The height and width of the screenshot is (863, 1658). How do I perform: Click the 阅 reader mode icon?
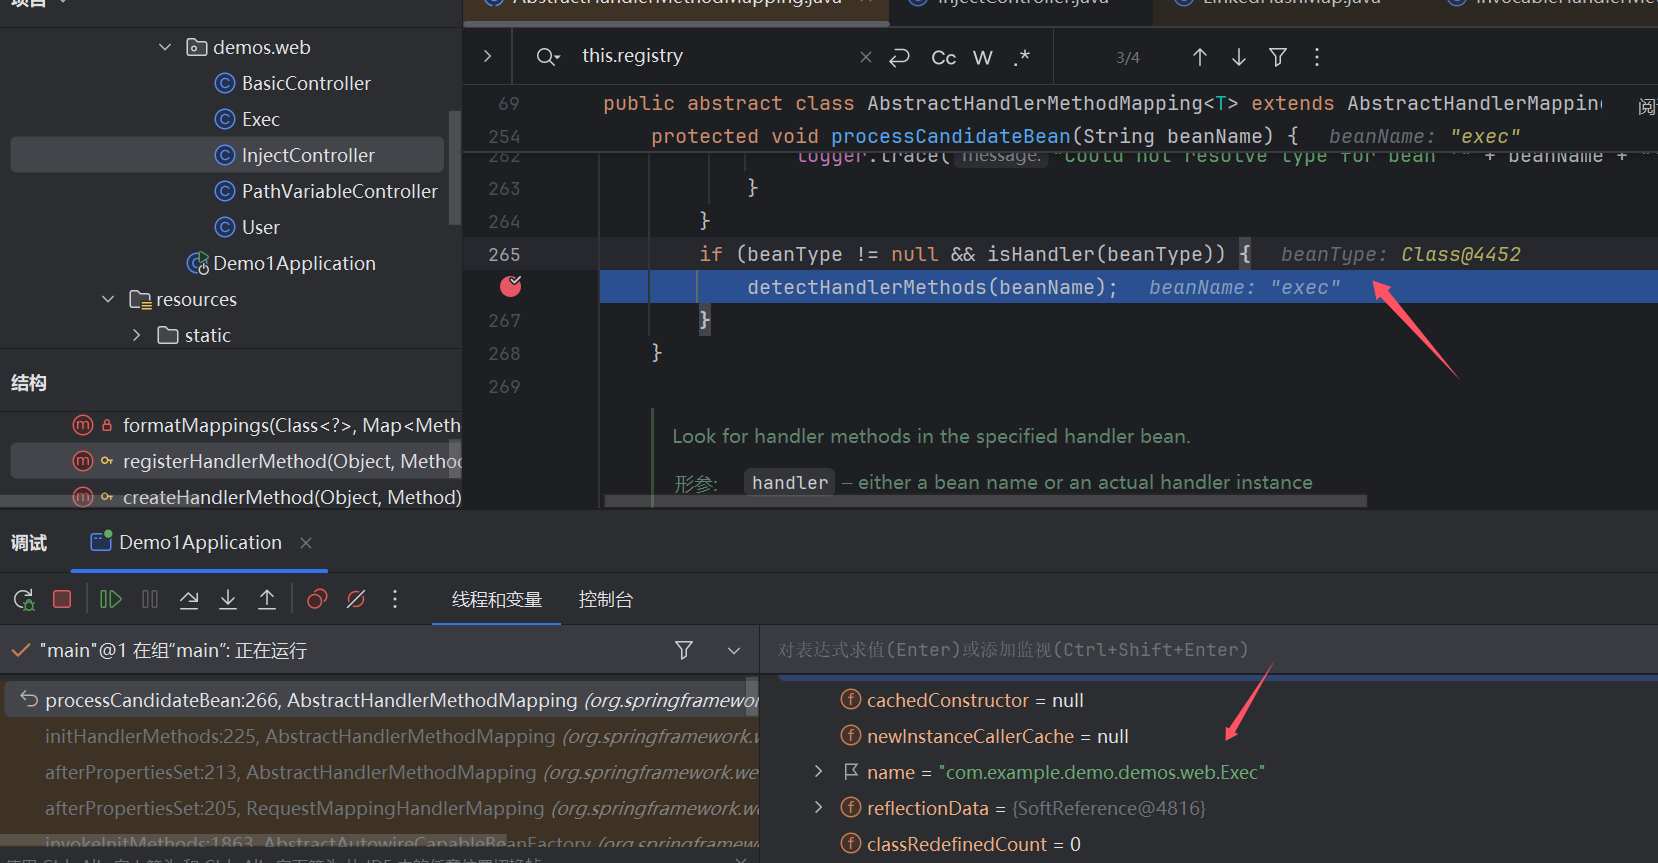(1646, 106)
